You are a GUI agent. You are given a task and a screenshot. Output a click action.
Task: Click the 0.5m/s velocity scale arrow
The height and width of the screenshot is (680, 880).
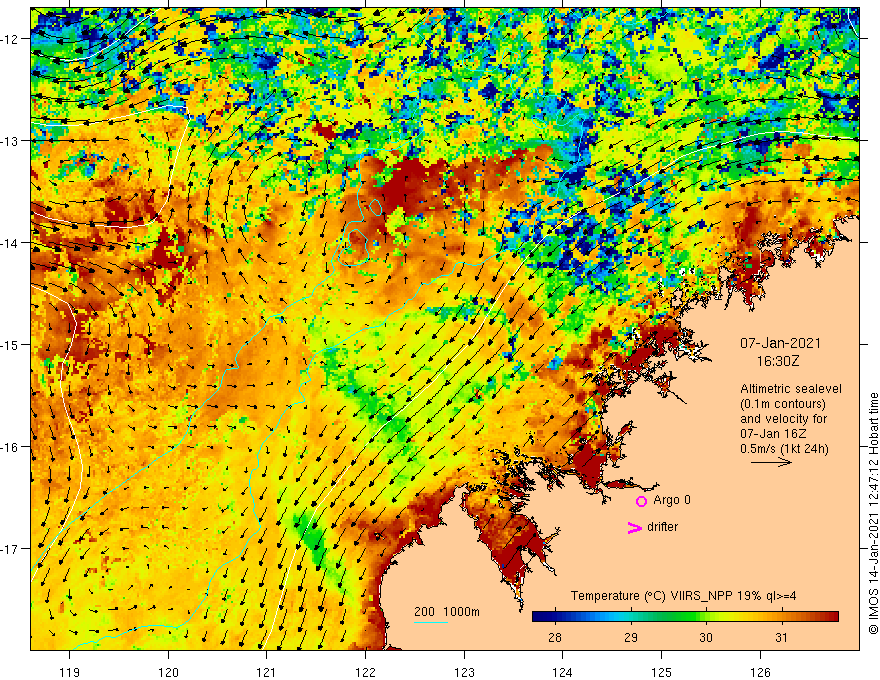[x=772, y=462]
